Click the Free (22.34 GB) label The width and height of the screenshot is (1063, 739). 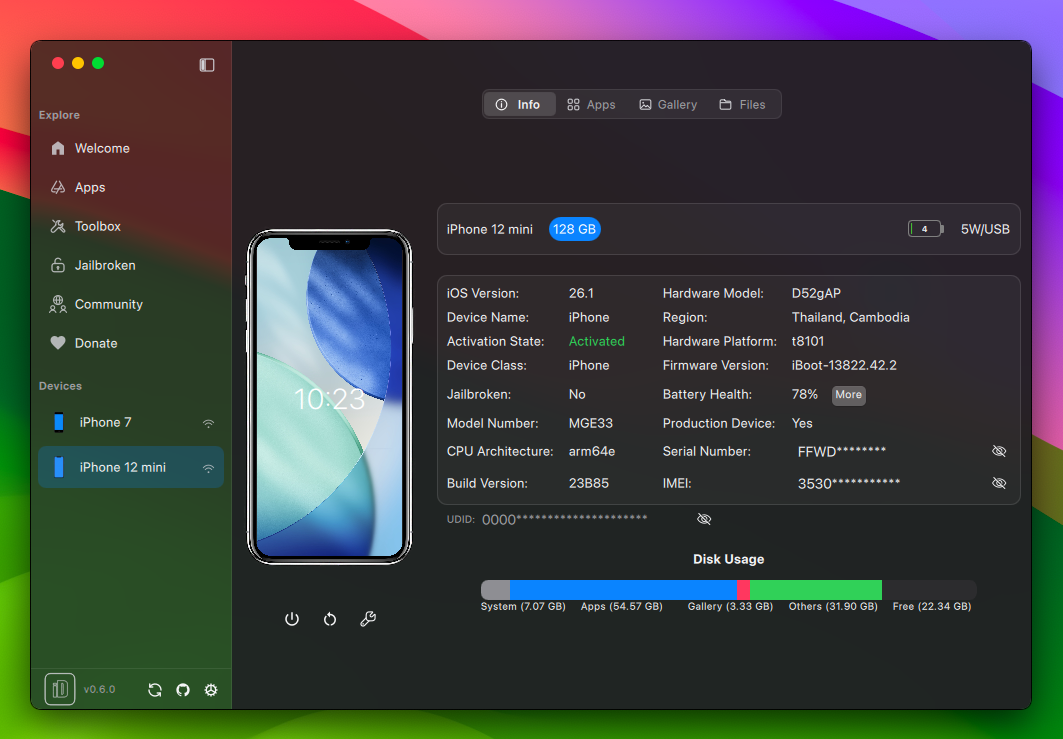931,607
